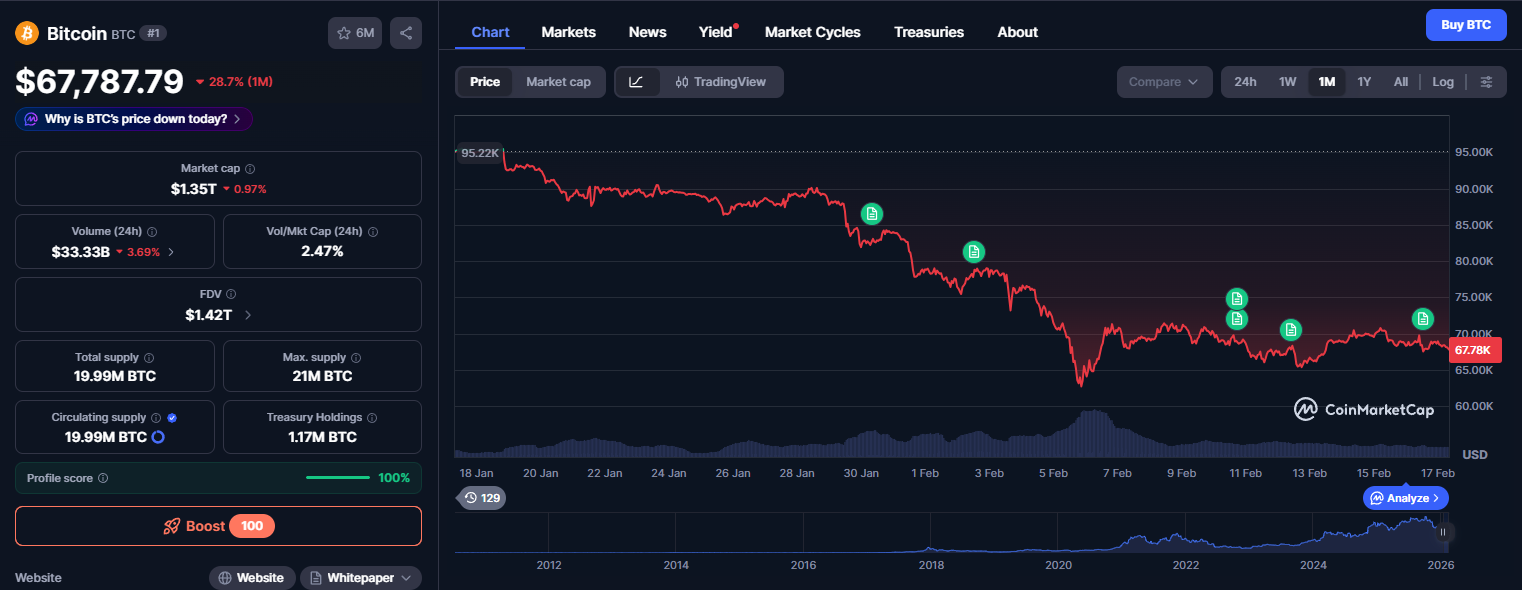Add Bitcoin to watchlist star button

click(355, 33)
